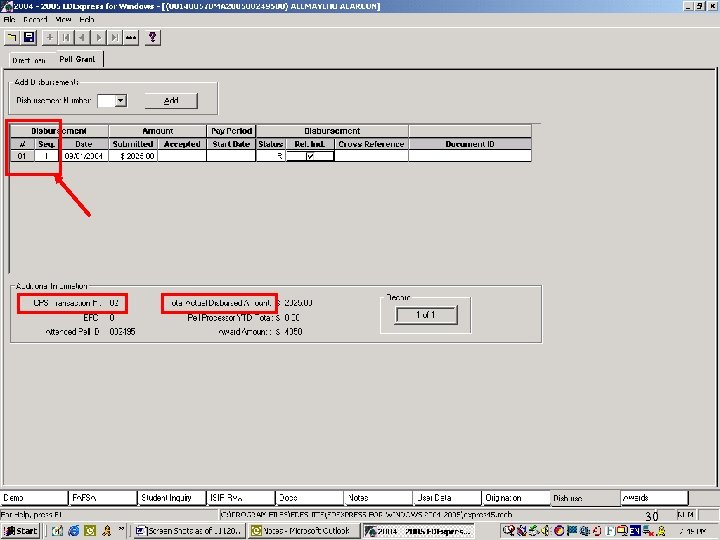Open the View menu

63,19
